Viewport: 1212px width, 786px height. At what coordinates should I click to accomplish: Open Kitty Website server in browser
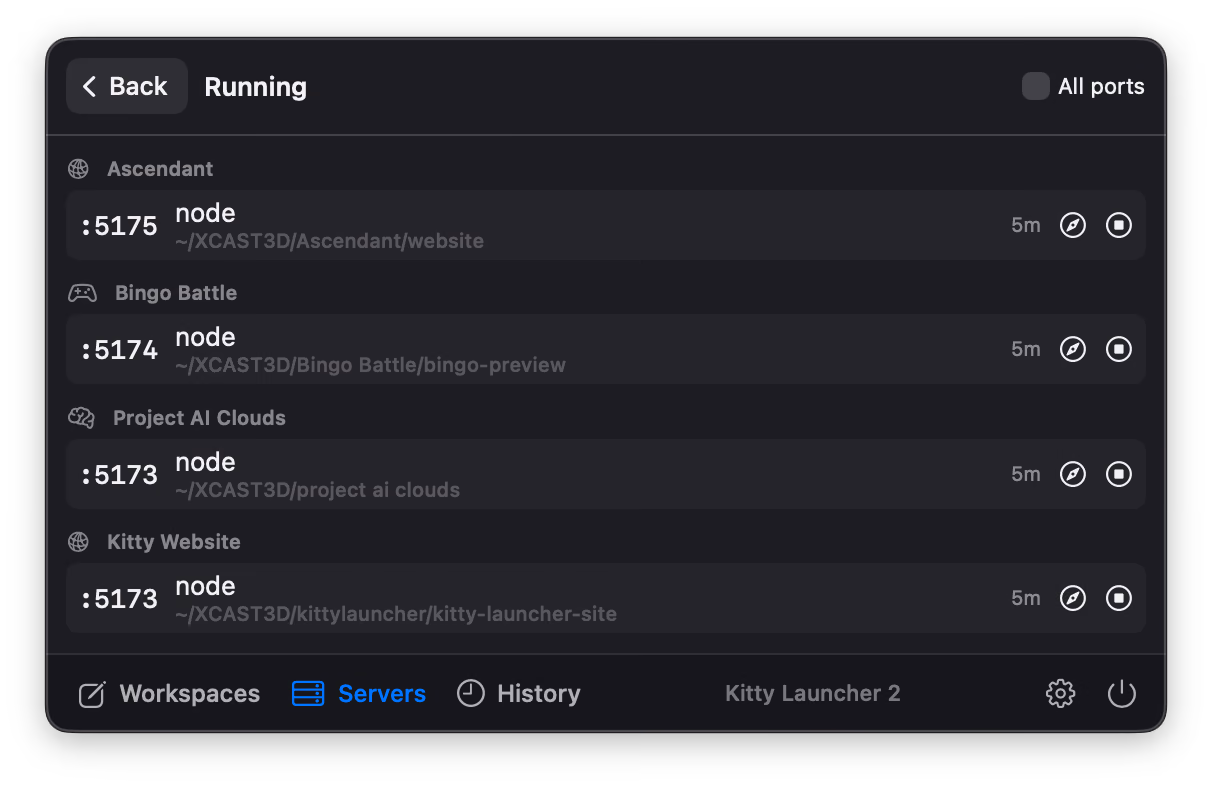pyautogui.click(x=1073, y=598)
